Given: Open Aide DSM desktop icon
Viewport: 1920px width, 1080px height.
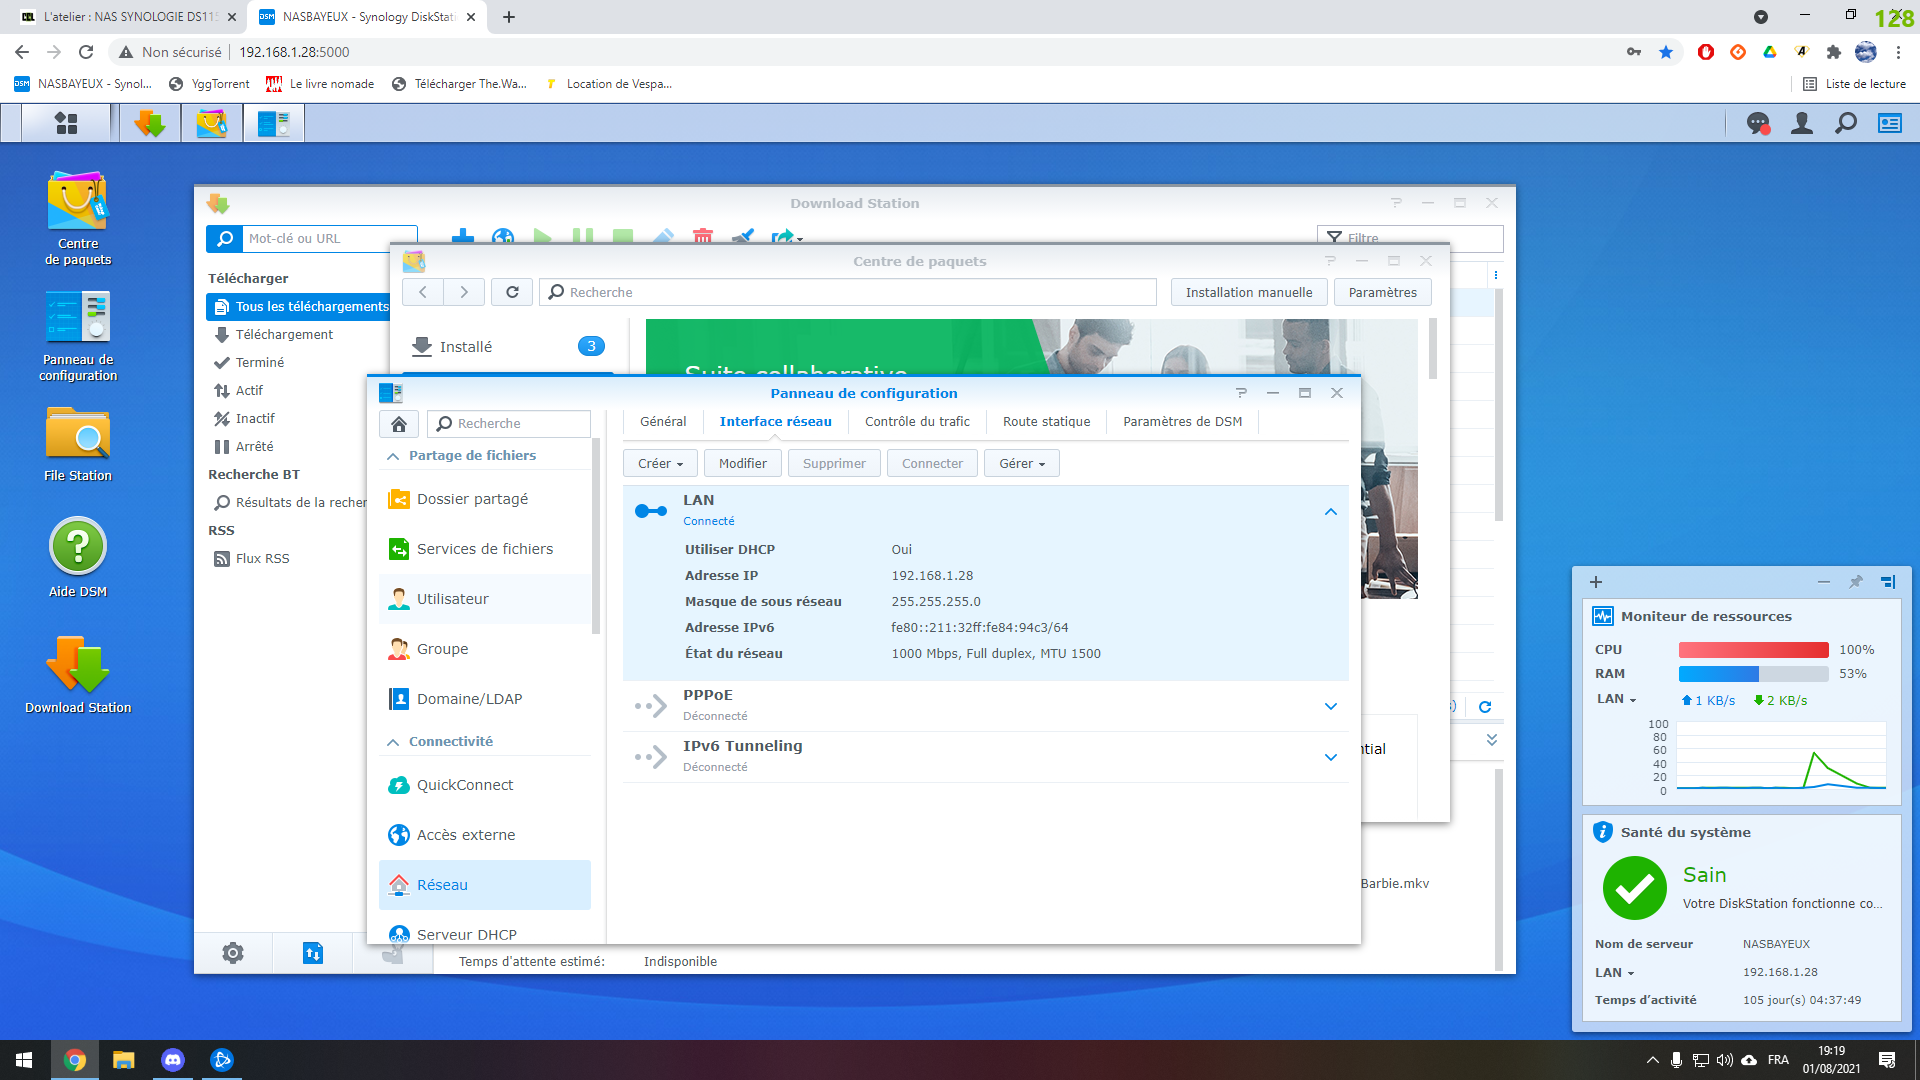Looking at the screenshot, I should (x=78, y=558).
